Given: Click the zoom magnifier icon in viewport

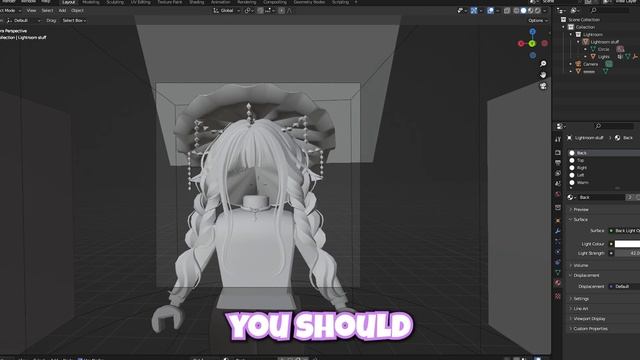Looking at the screenshot, I should click(543, 64).
